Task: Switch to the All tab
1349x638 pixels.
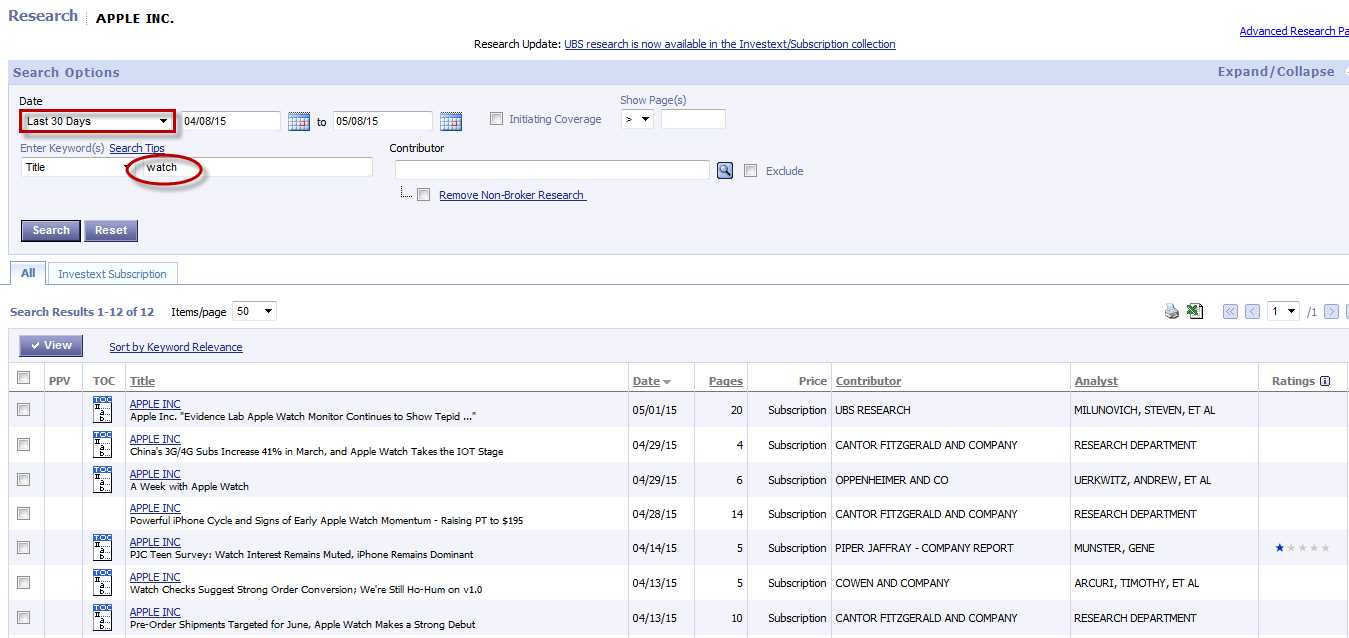Action: (x=28, y=273)
